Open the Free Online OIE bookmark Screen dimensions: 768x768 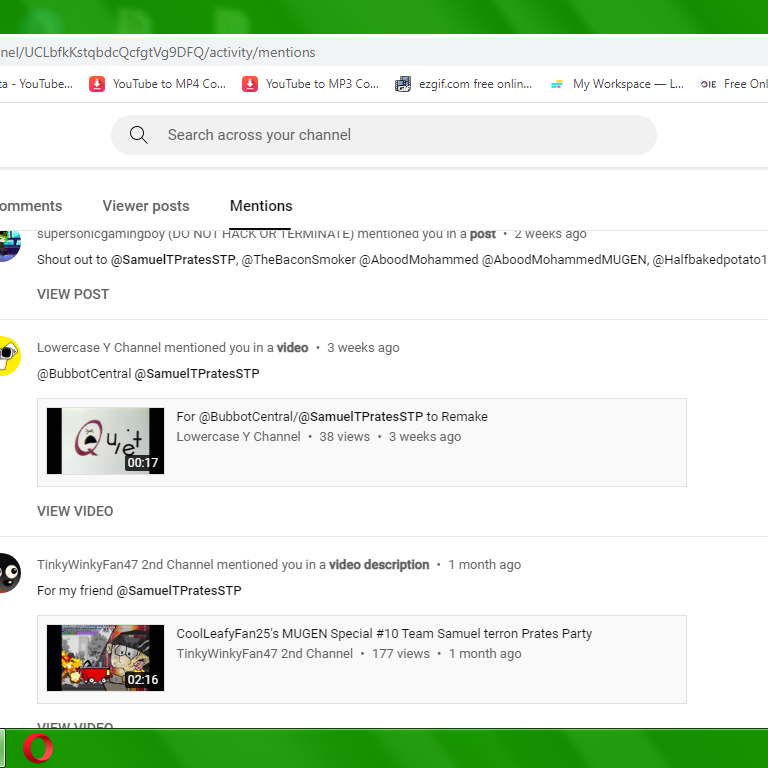click(x=733, y=84)
